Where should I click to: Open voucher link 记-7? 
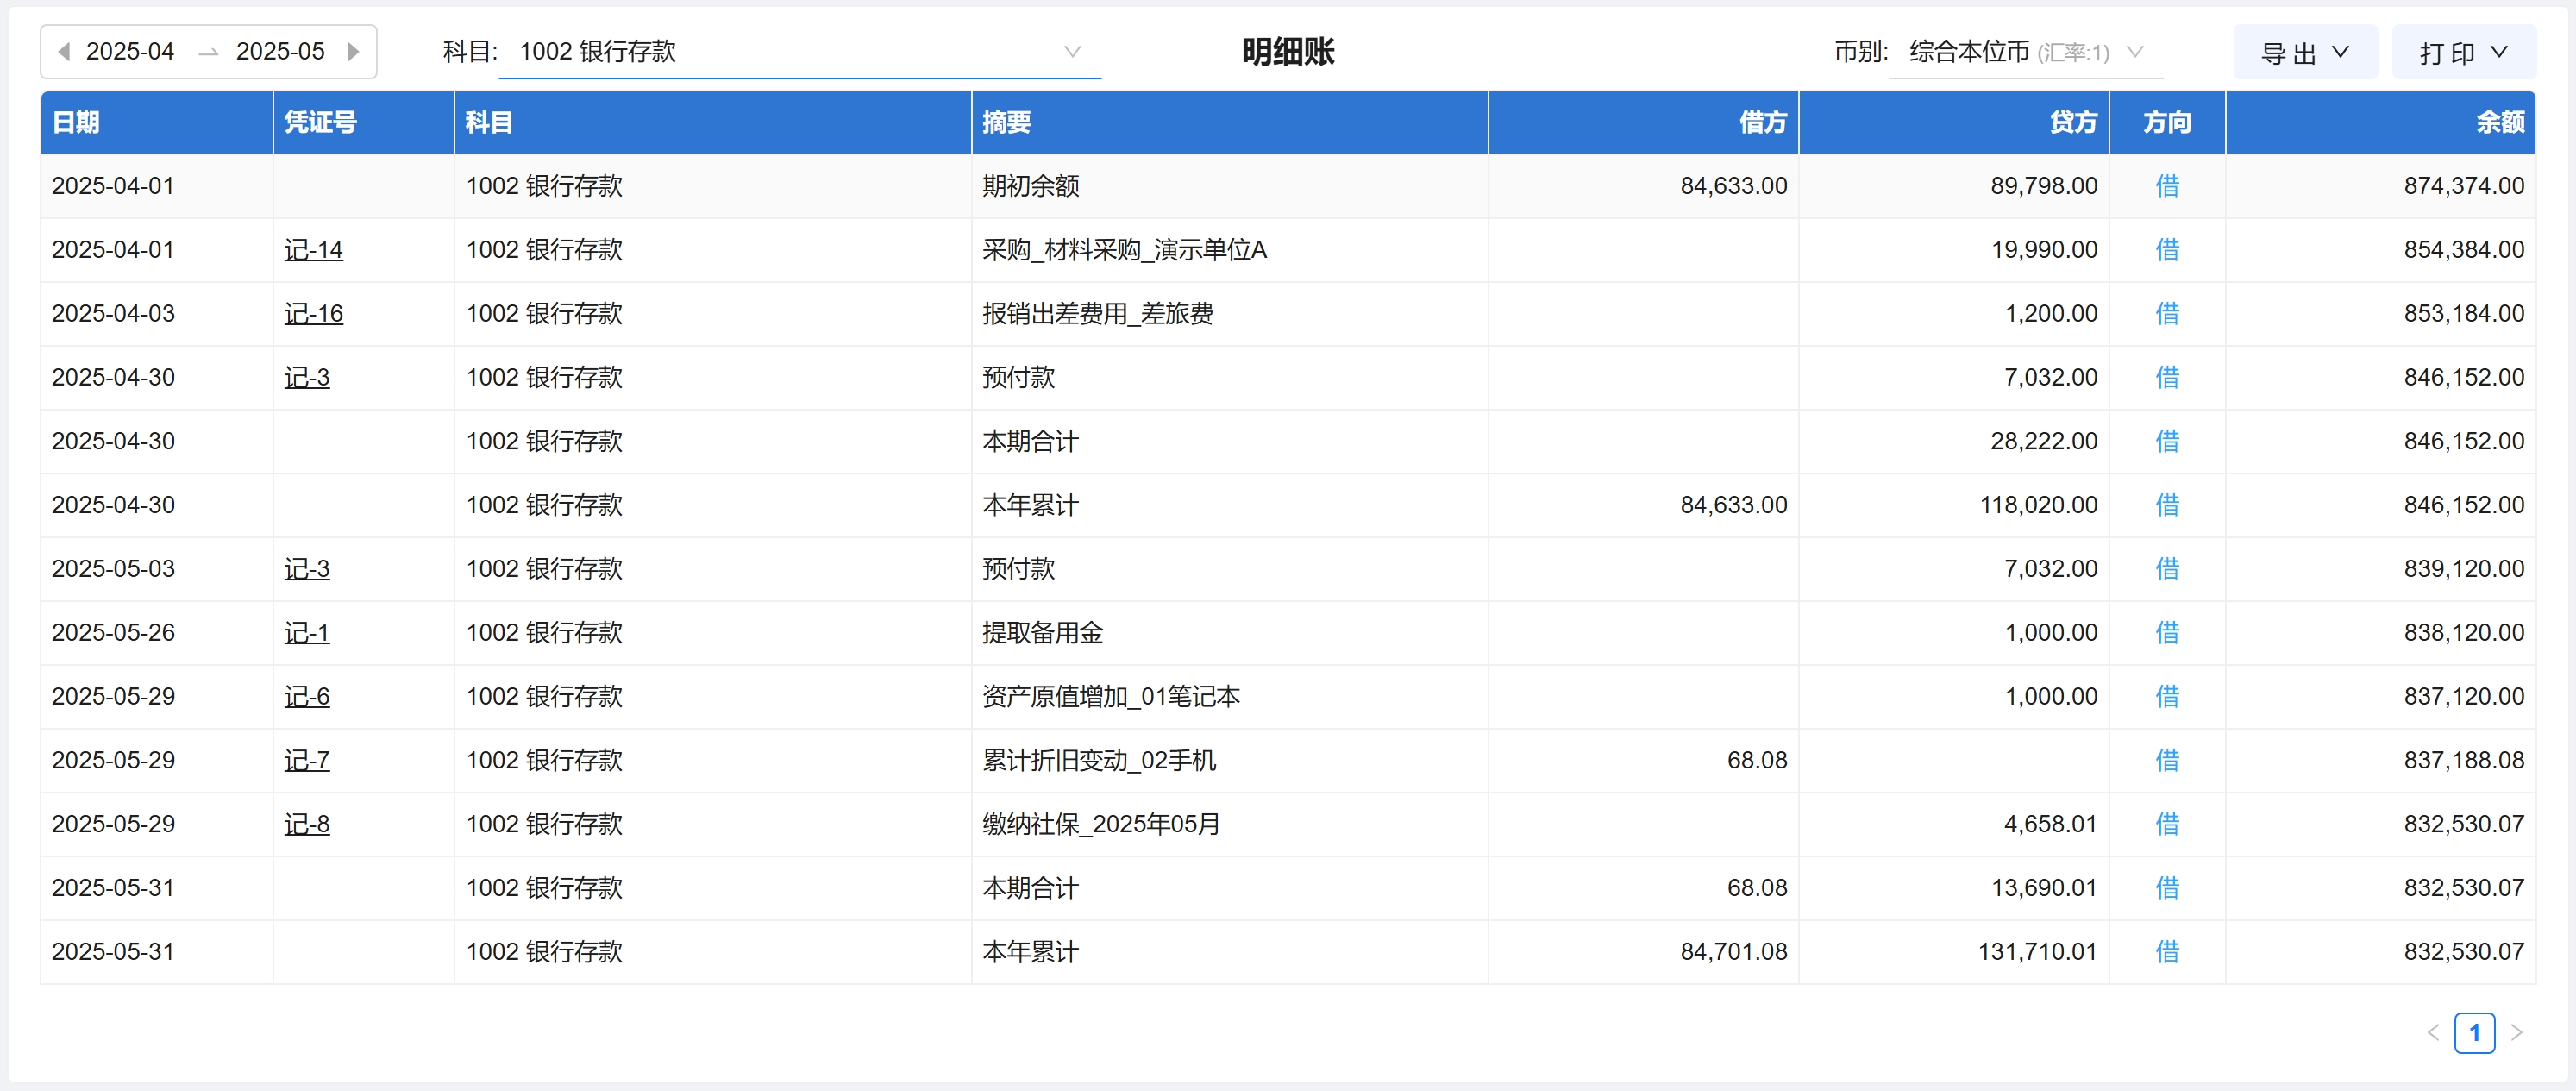point(306,761)
